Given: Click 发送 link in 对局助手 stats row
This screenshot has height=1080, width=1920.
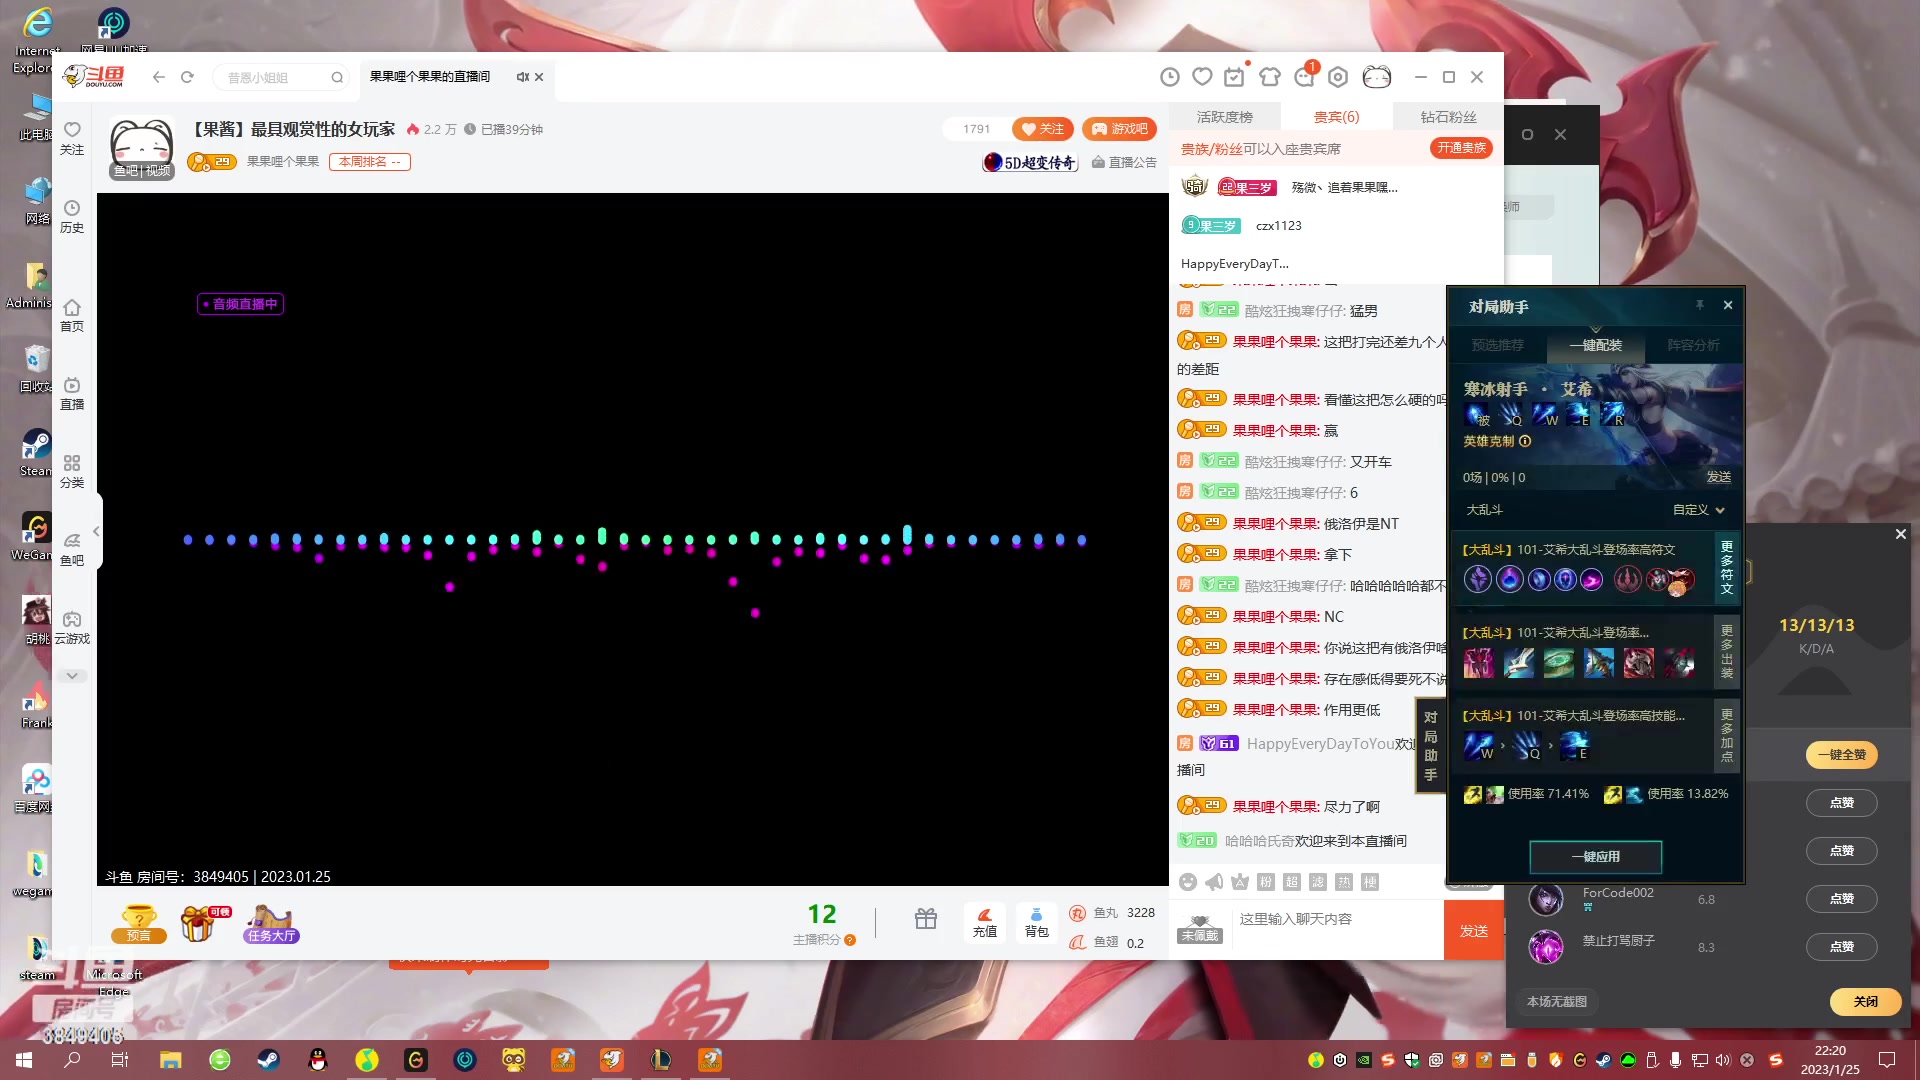Looking at the screenshot, I should point(1718,477).
